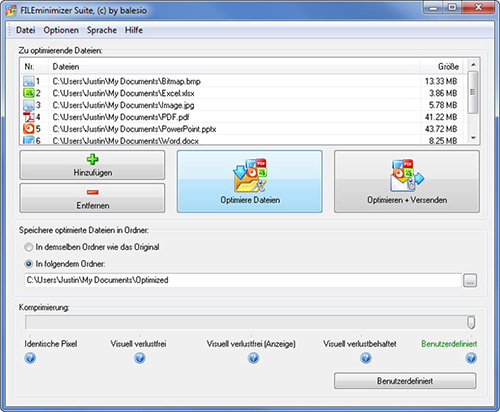Open the Benutzerdefiniert settings button
Viewport: 500px width, 412px height.
tap(405, 381)
